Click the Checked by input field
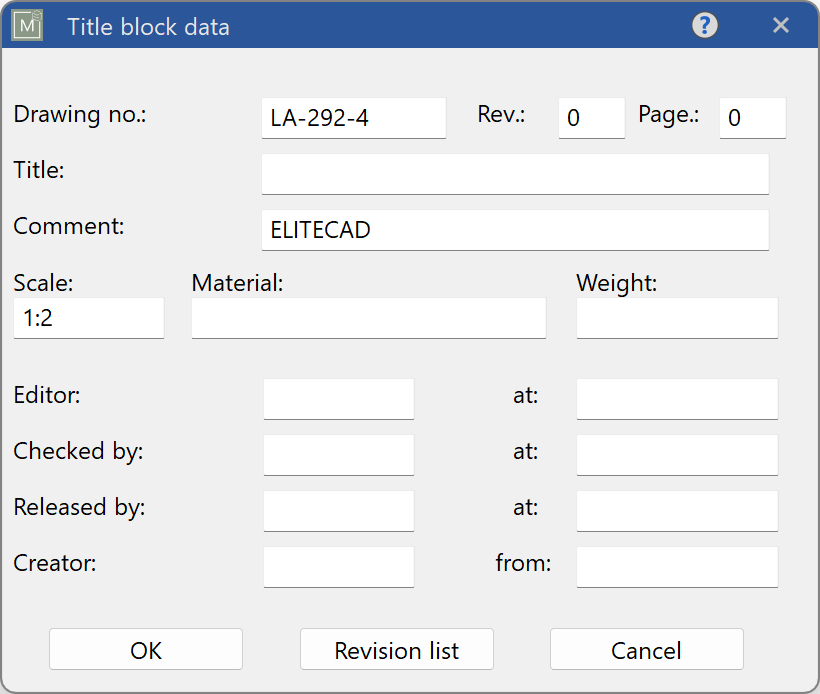The image size is (820, 694). point(338,455)
